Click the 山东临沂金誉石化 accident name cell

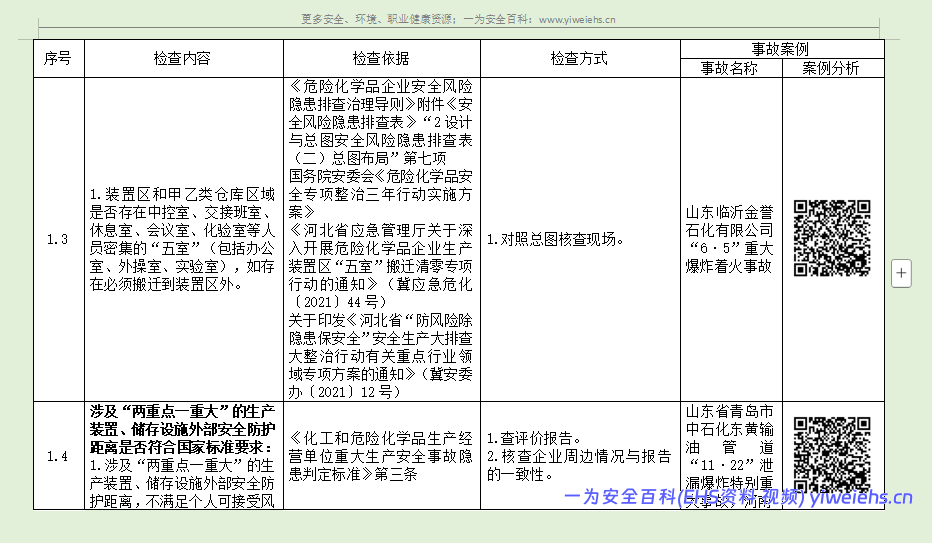[729, 239]
